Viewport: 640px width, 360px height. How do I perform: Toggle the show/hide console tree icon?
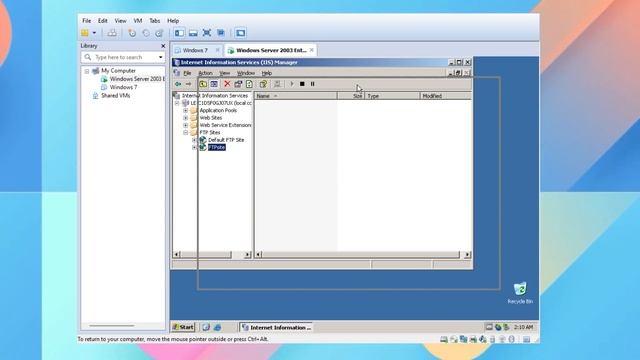click(214, 84)
